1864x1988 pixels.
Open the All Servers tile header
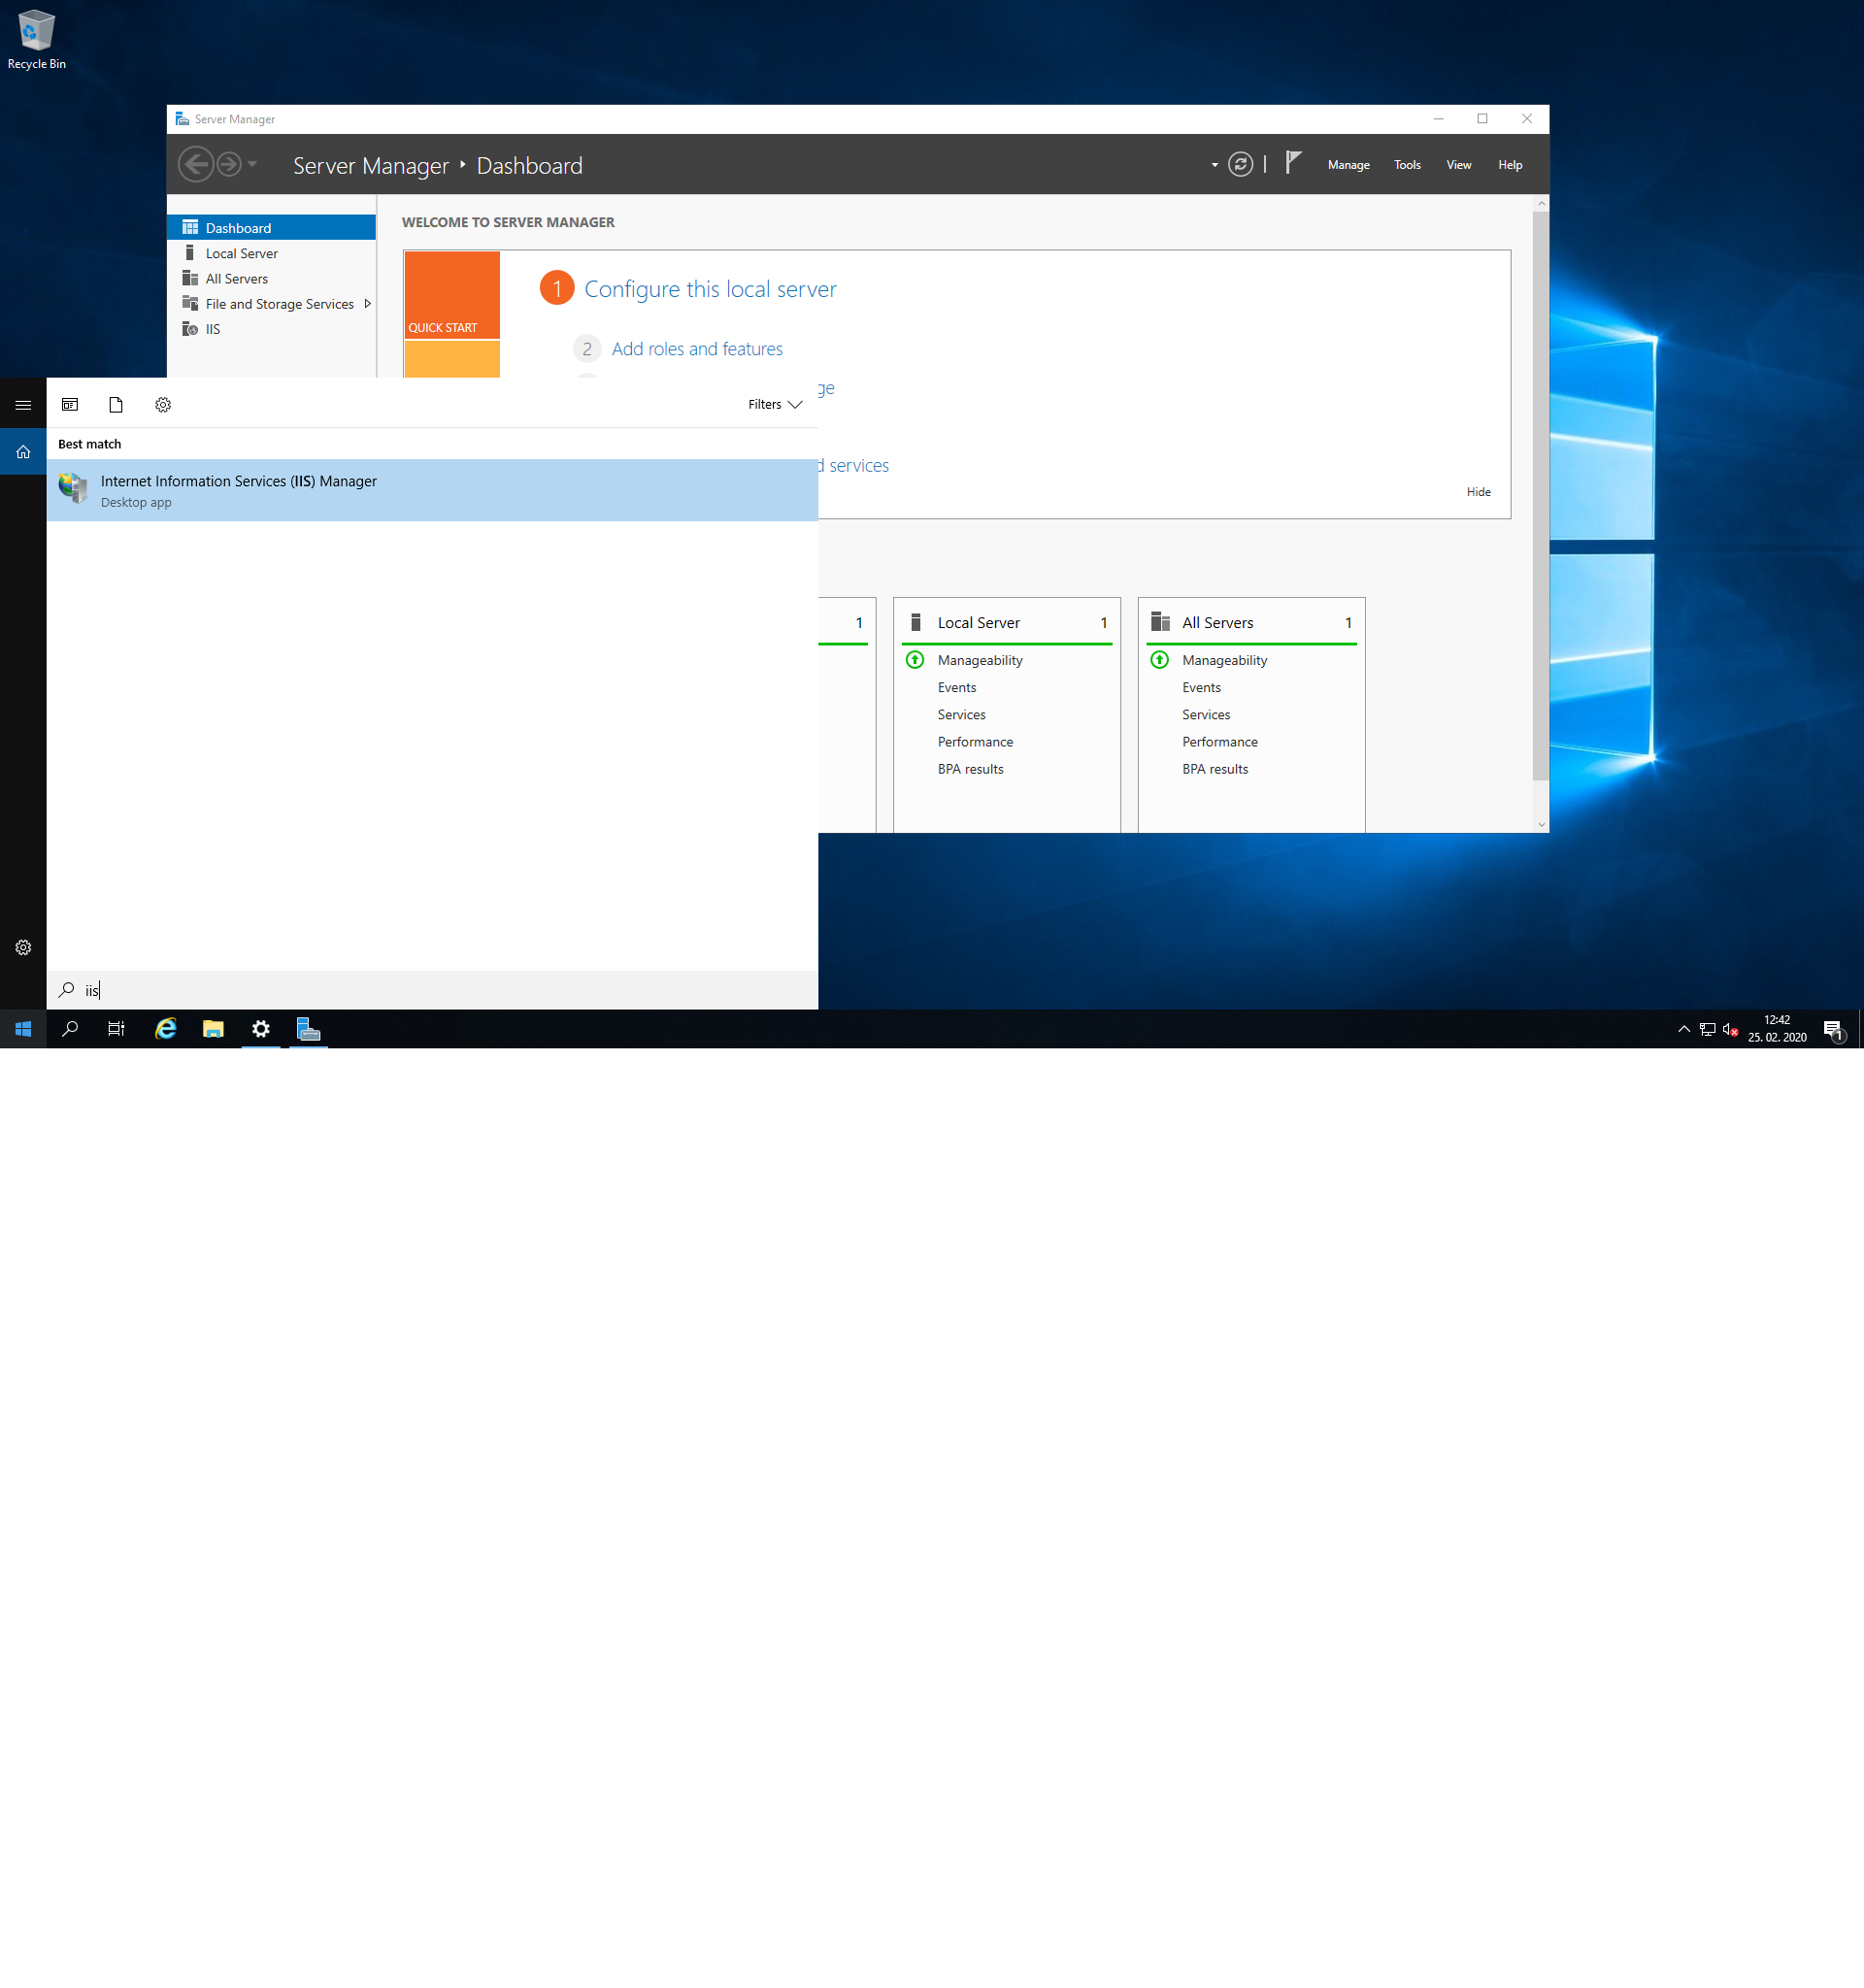pos(1251,622)
